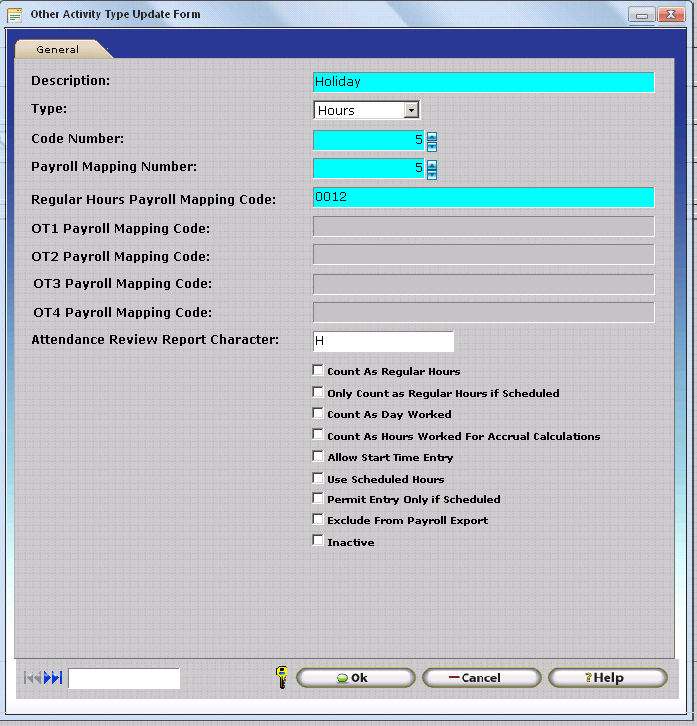The width and height of the screenshot is (697, 726).
Task: Increase Payroll Mapping Number with up arrow
Action: tap(432, 164)
